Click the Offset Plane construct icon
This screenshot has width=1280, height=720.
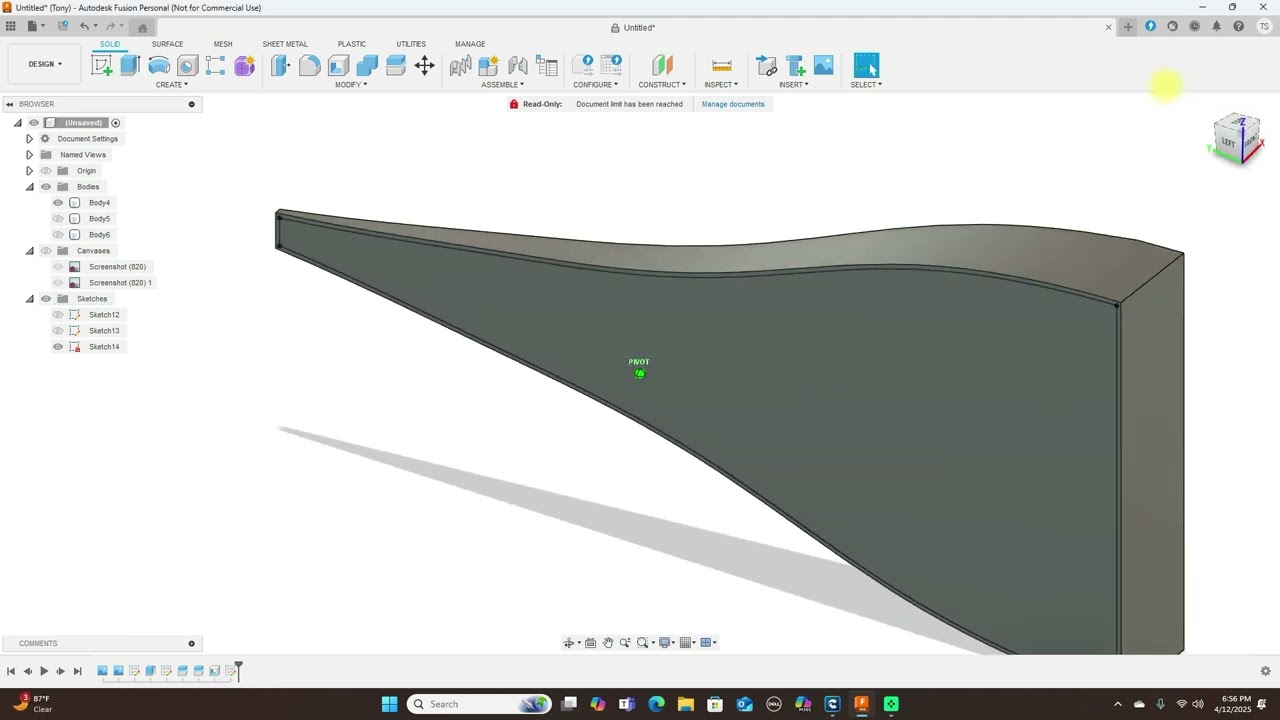click(662, 66)
